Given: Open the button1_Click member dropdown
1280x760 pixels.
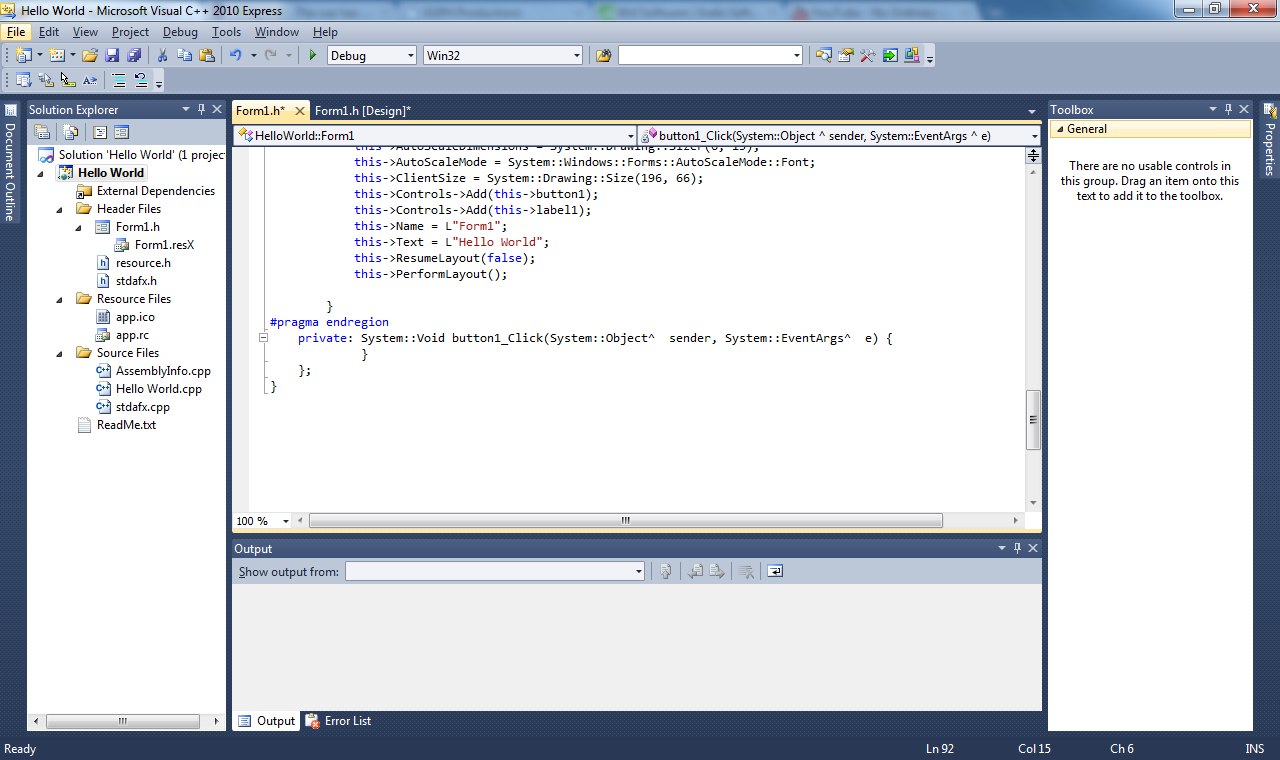Looking at the screenshot, I should (x=1034, y=135).
